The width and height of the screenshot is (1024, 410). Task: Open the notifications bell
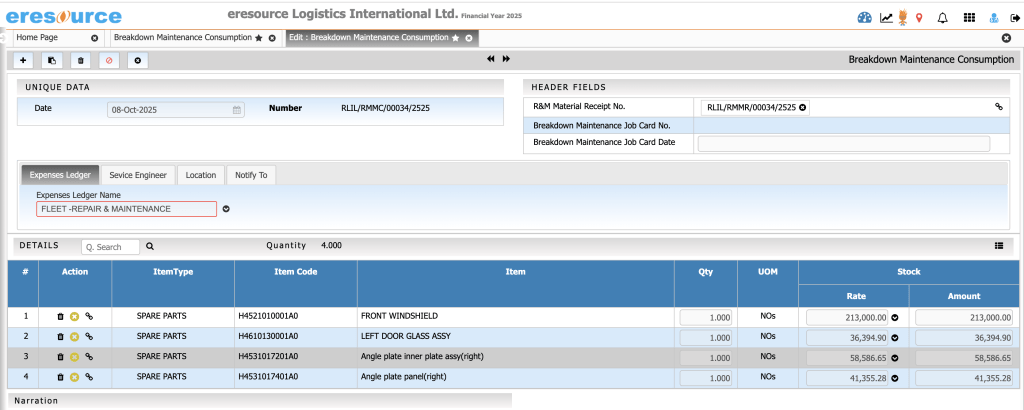[942, 17]
